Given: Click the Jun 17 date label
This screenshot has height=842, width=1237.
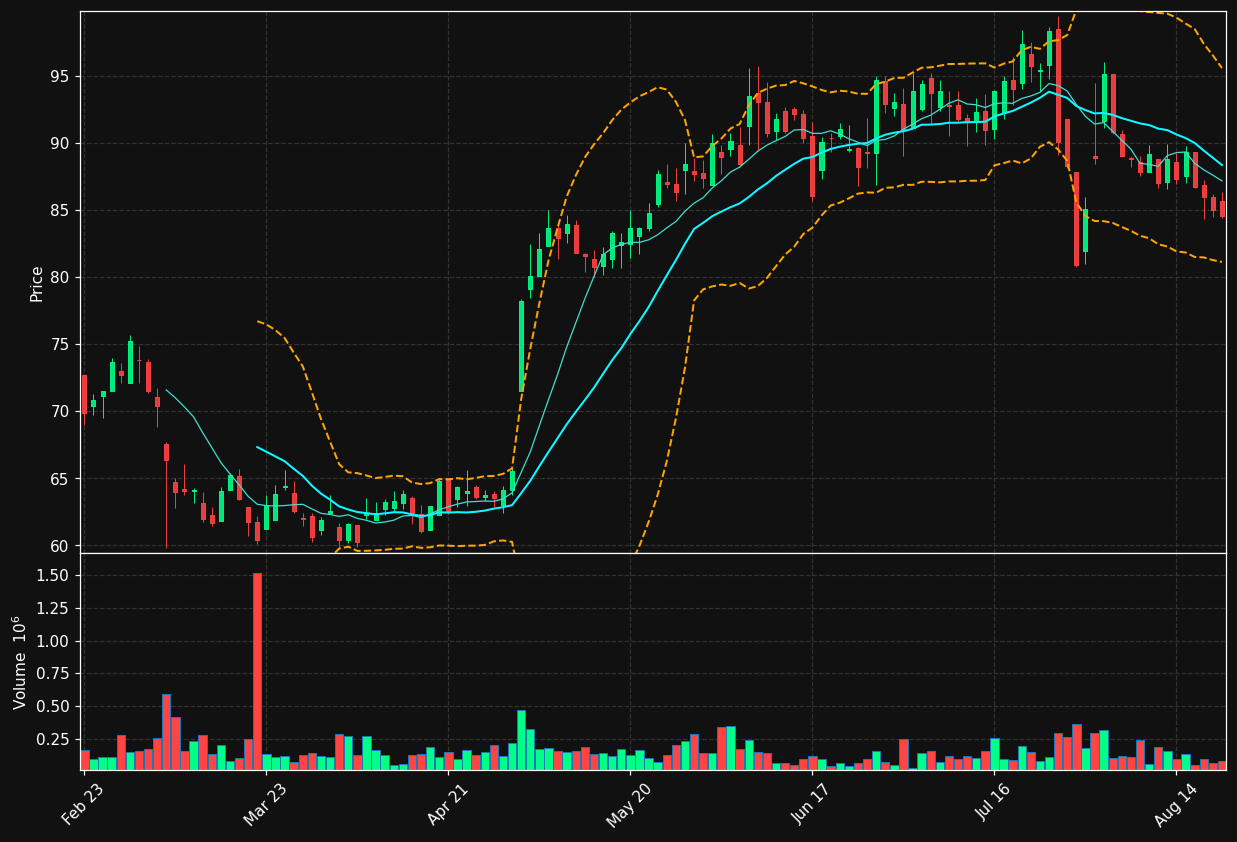Looking at the screenshot, I should tap(811, 804).
